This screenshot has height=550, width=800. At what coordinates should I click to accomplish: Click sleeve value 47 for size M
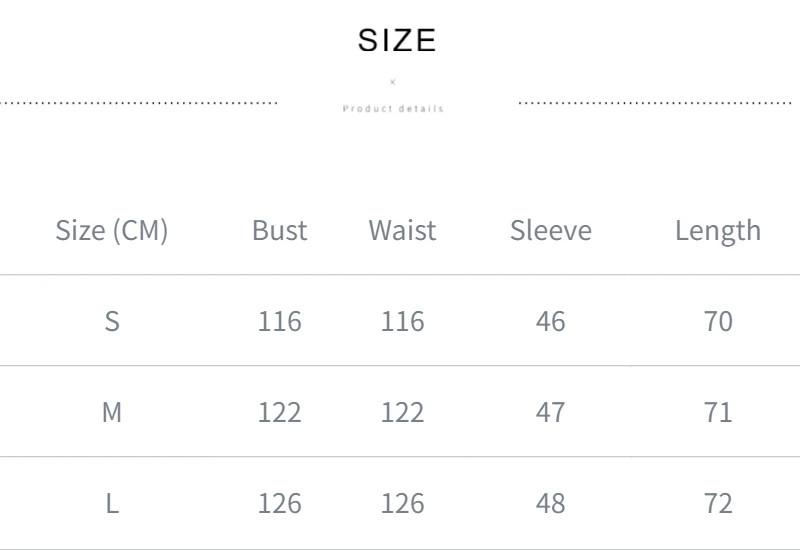551,412
